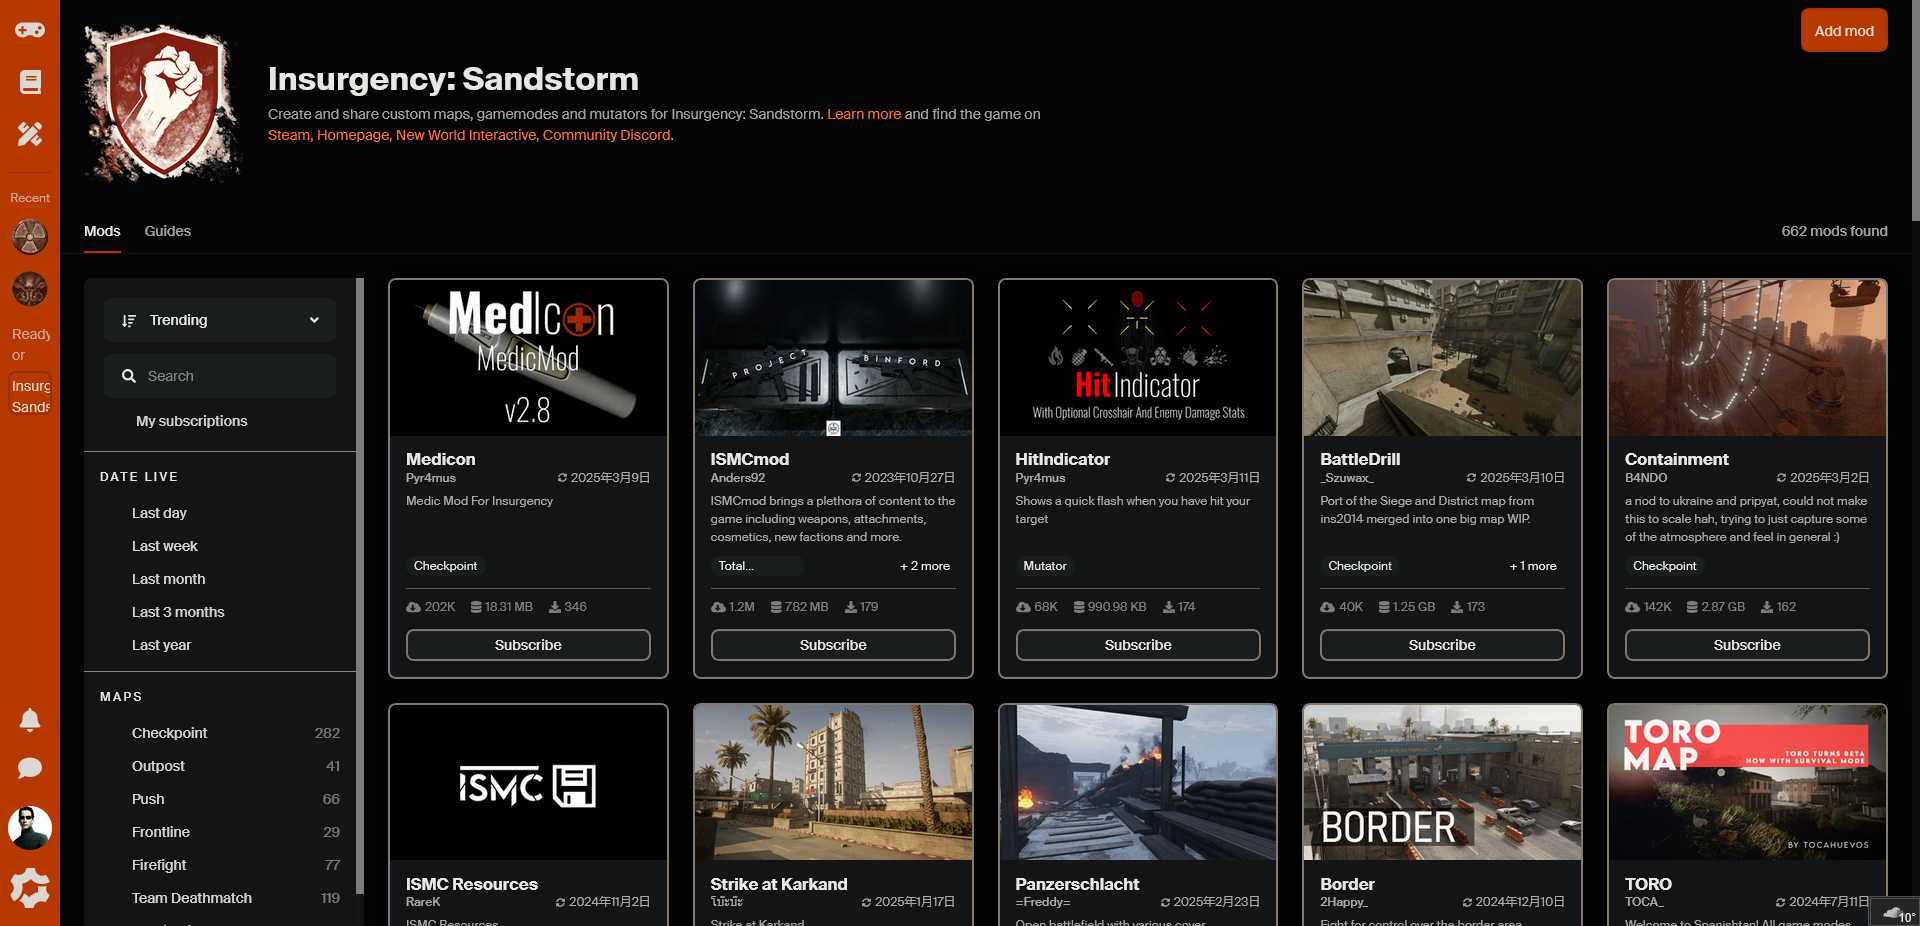Screen dimensions: 1920x926
Task: Open the second recent game icon
Action: (30, 289)
